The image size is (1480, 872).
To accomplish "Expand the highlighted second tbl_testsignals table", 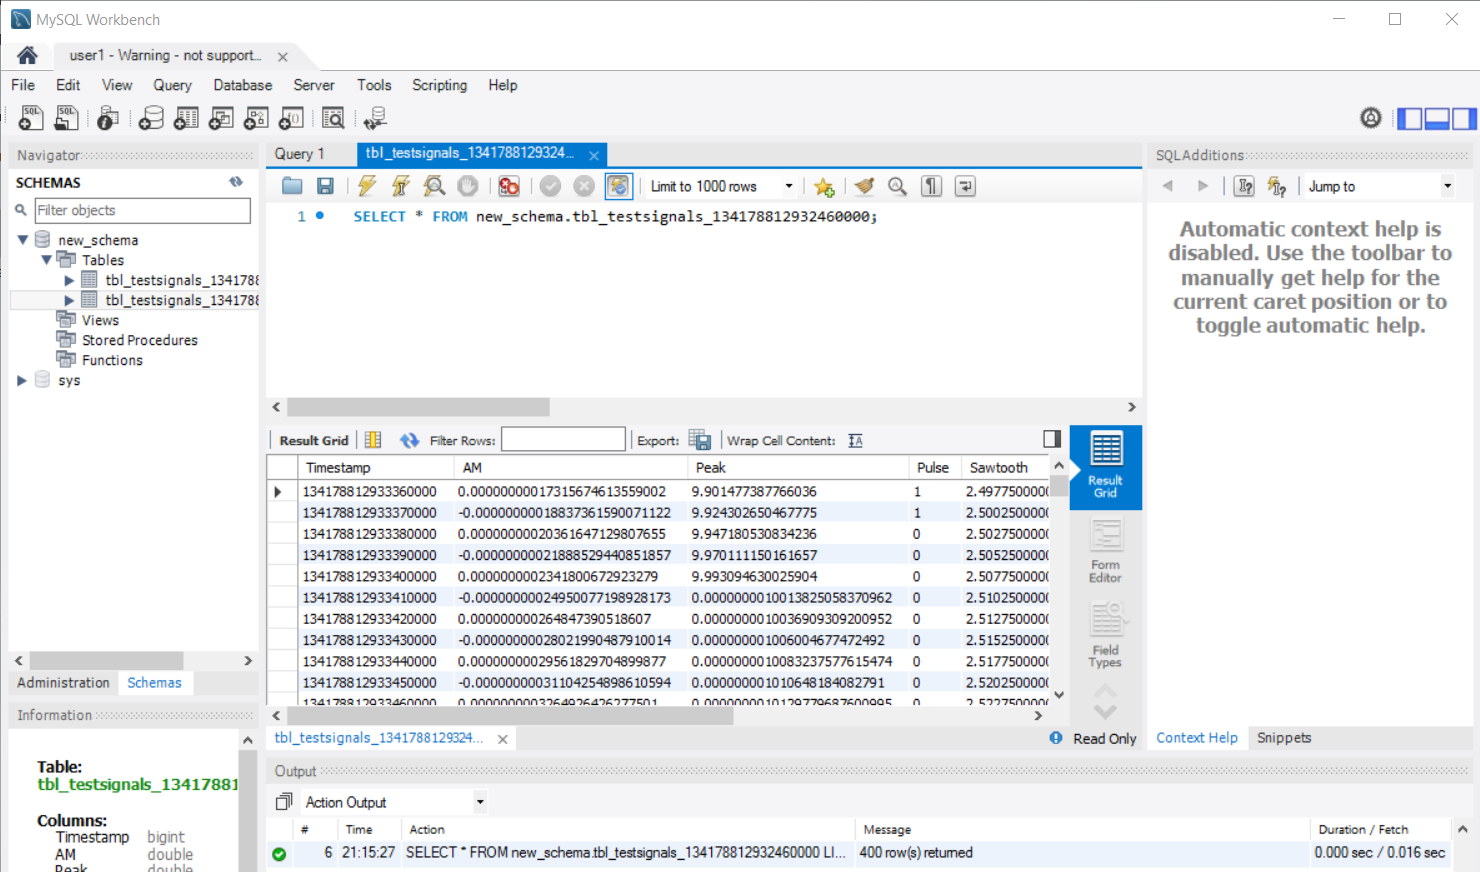I will tap(69, 300).
